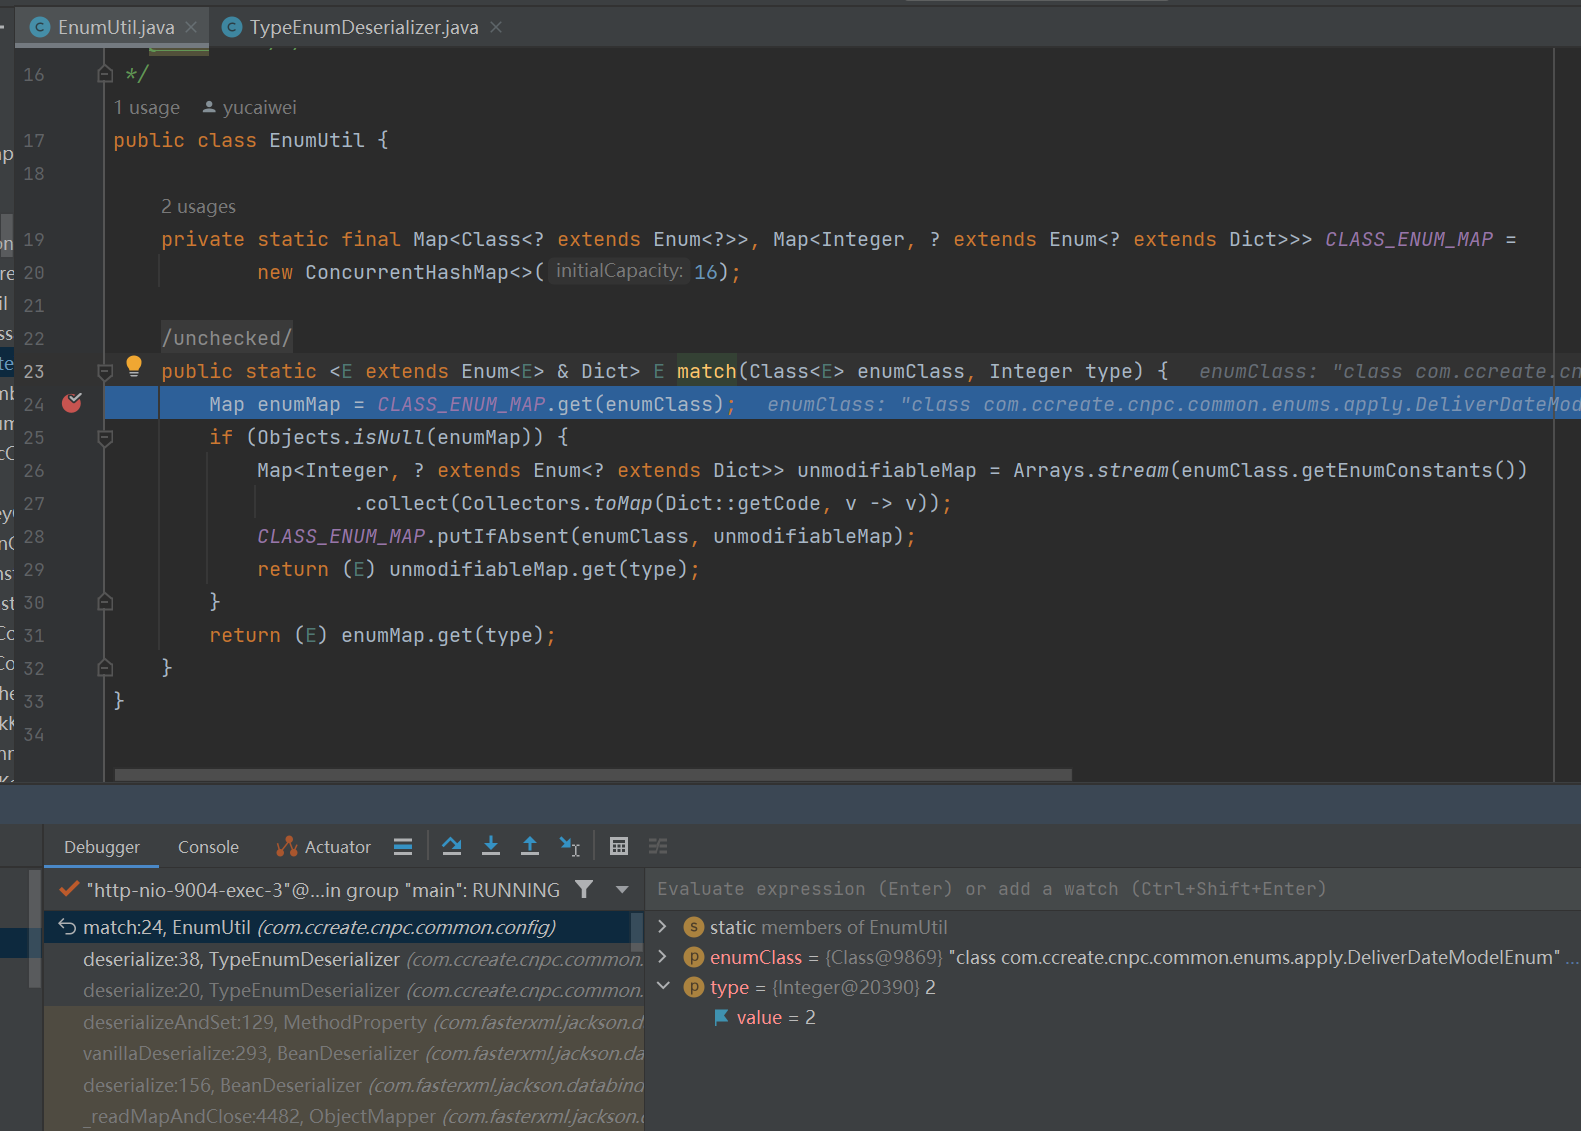
Task: Collapse the if block fold on line 25
Action: (105, 438)
